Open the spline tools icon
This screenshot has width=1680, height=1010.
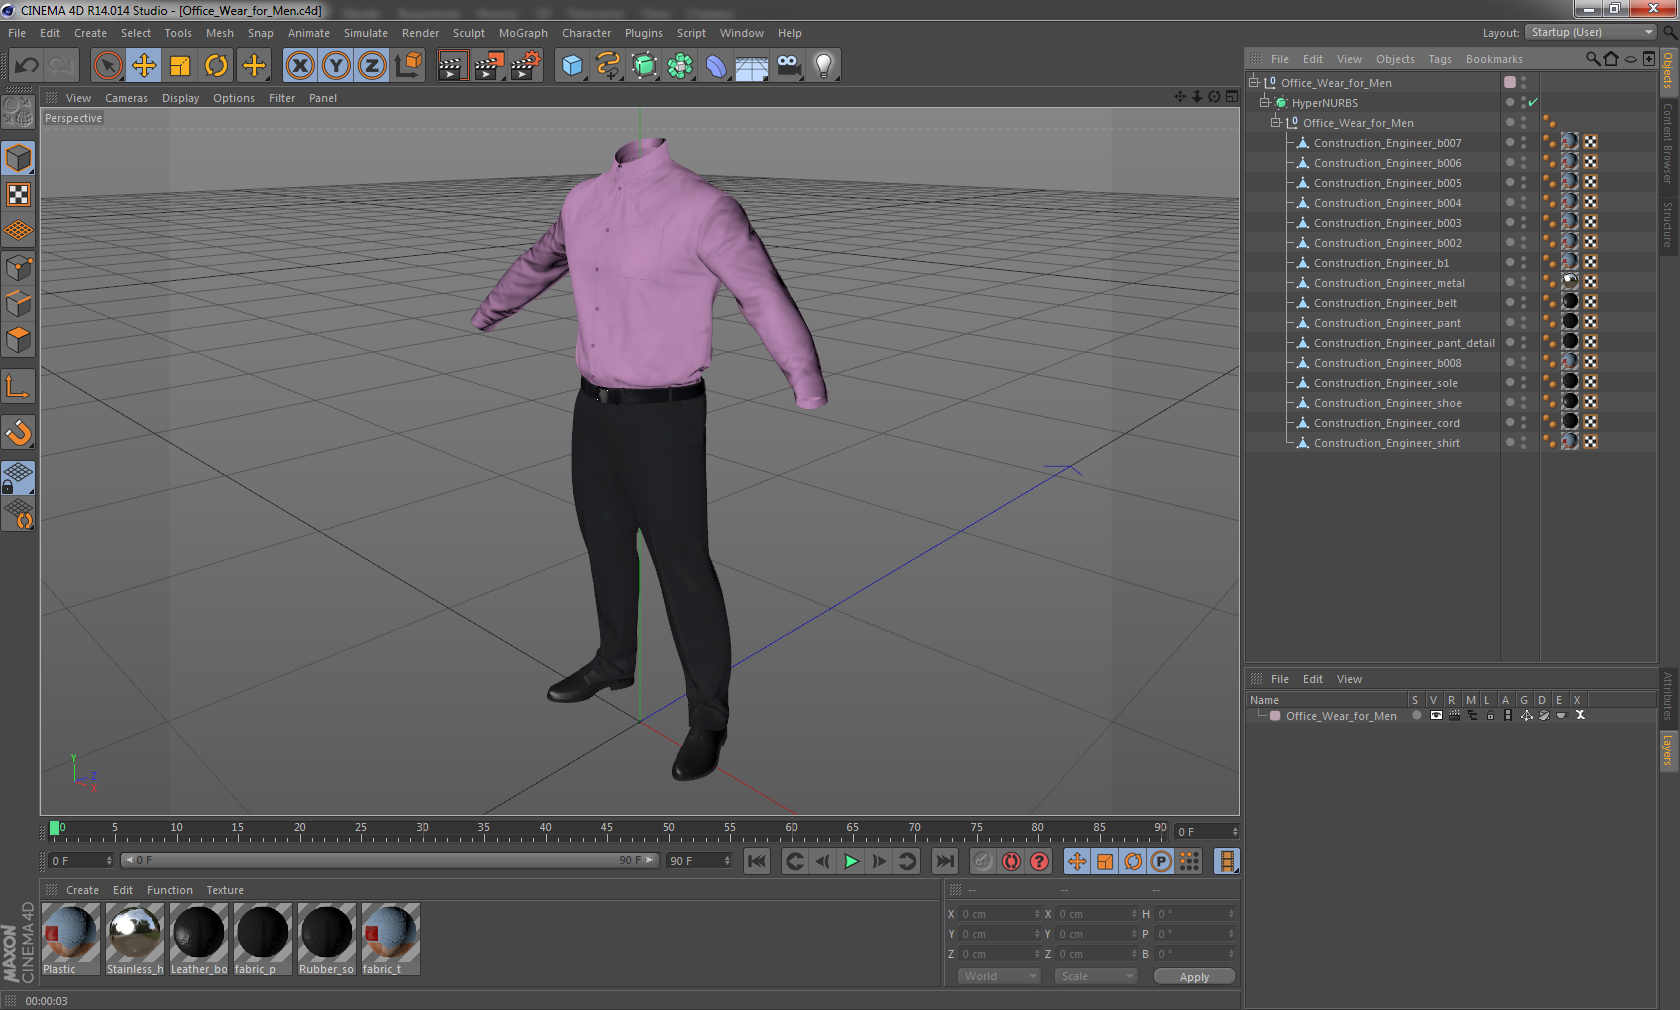click(608, 66)
